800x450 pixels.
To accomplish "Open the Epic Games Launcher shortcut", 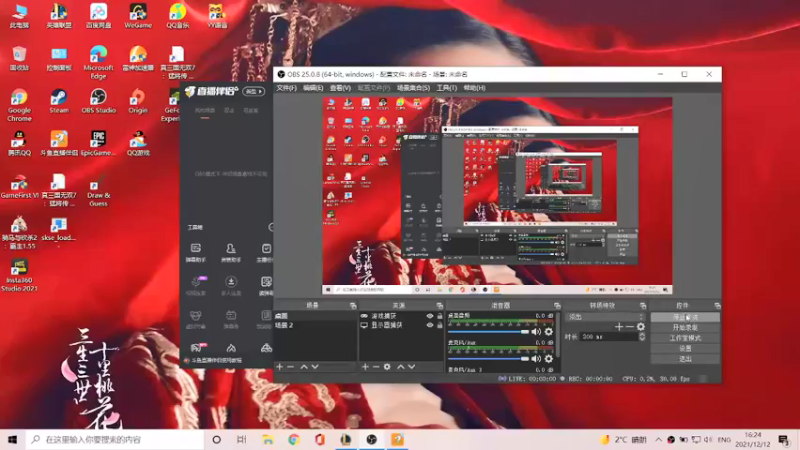I will click(x=98, y=143).
